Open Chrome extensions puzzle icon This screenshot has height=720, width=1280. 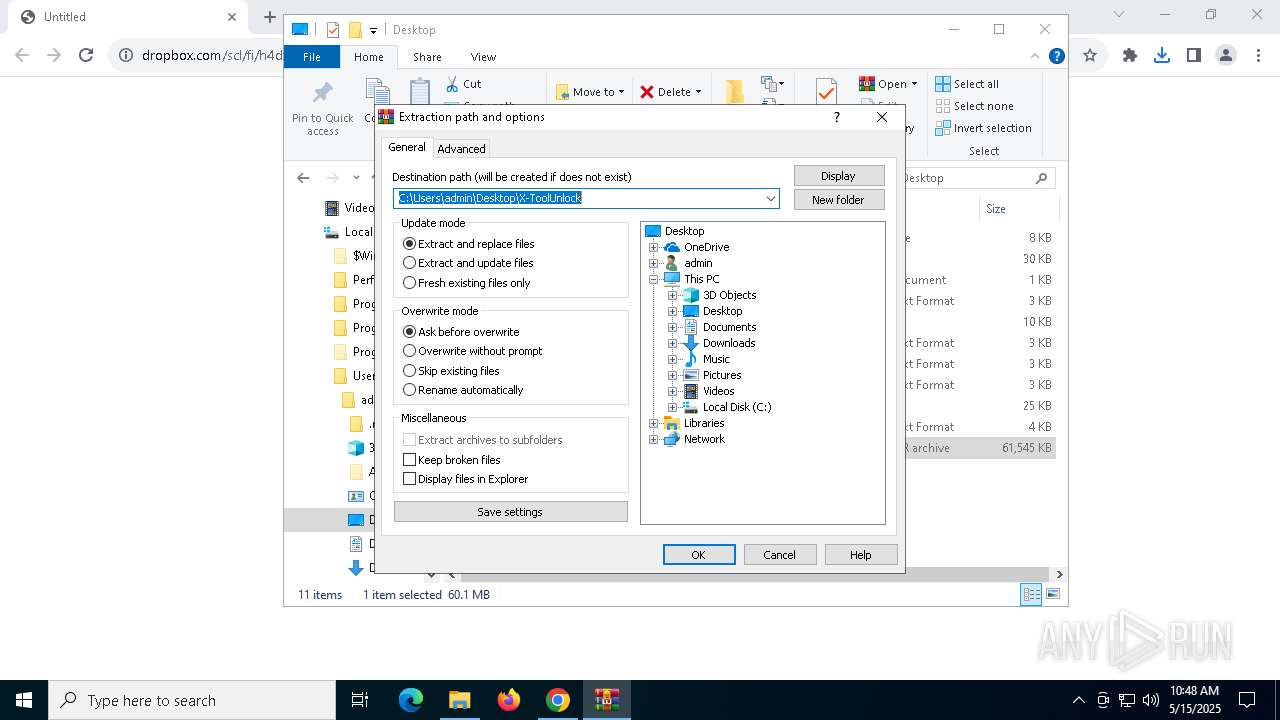(x=1130, y=56)
